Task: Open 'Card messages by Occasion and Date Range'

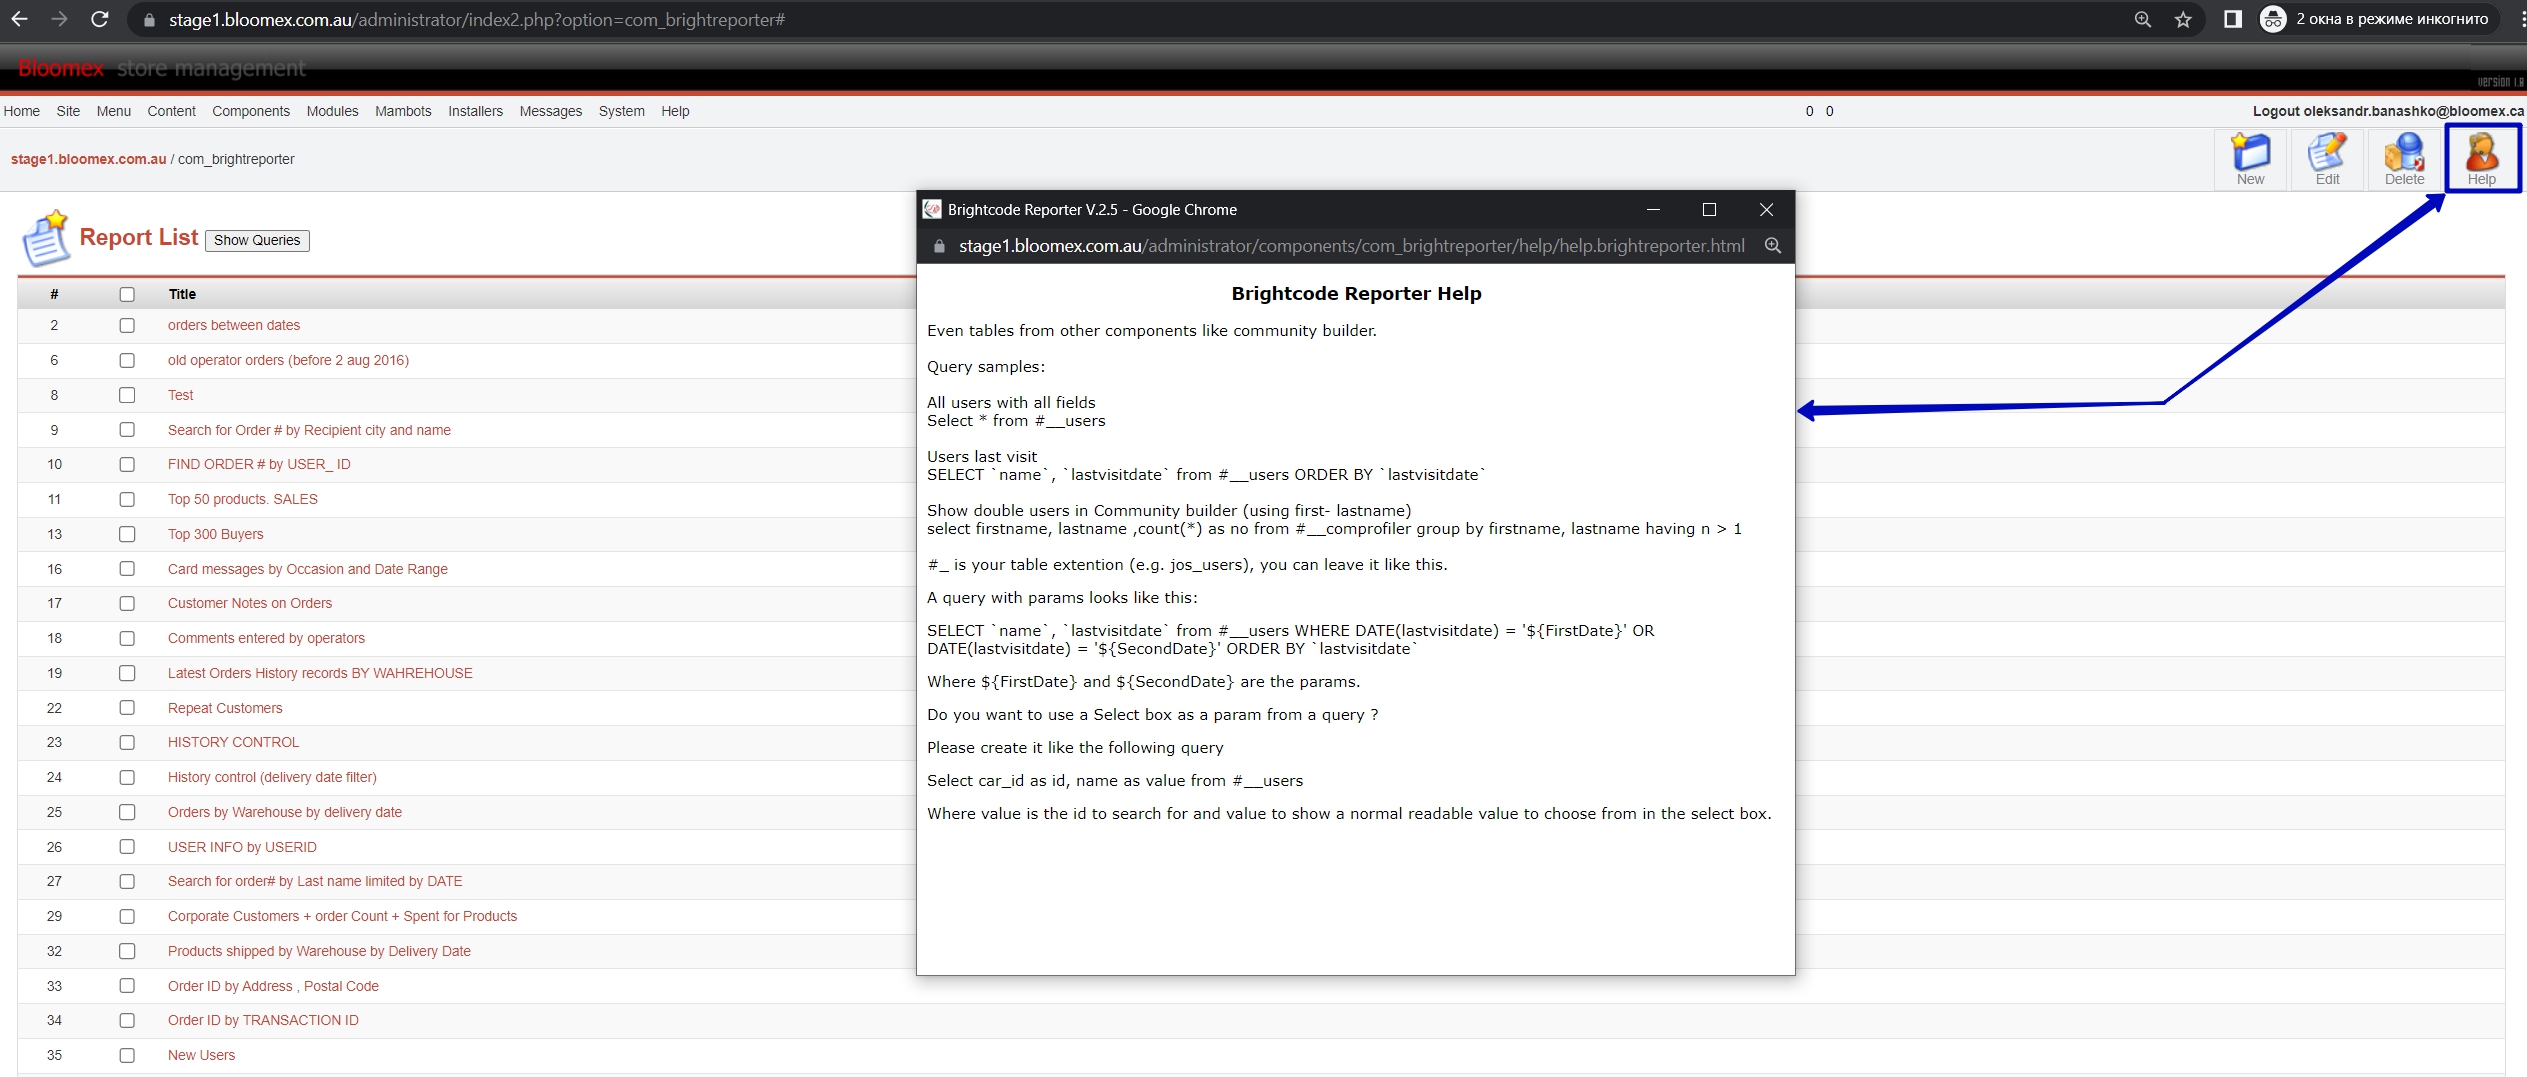Action: coord(307,569)
